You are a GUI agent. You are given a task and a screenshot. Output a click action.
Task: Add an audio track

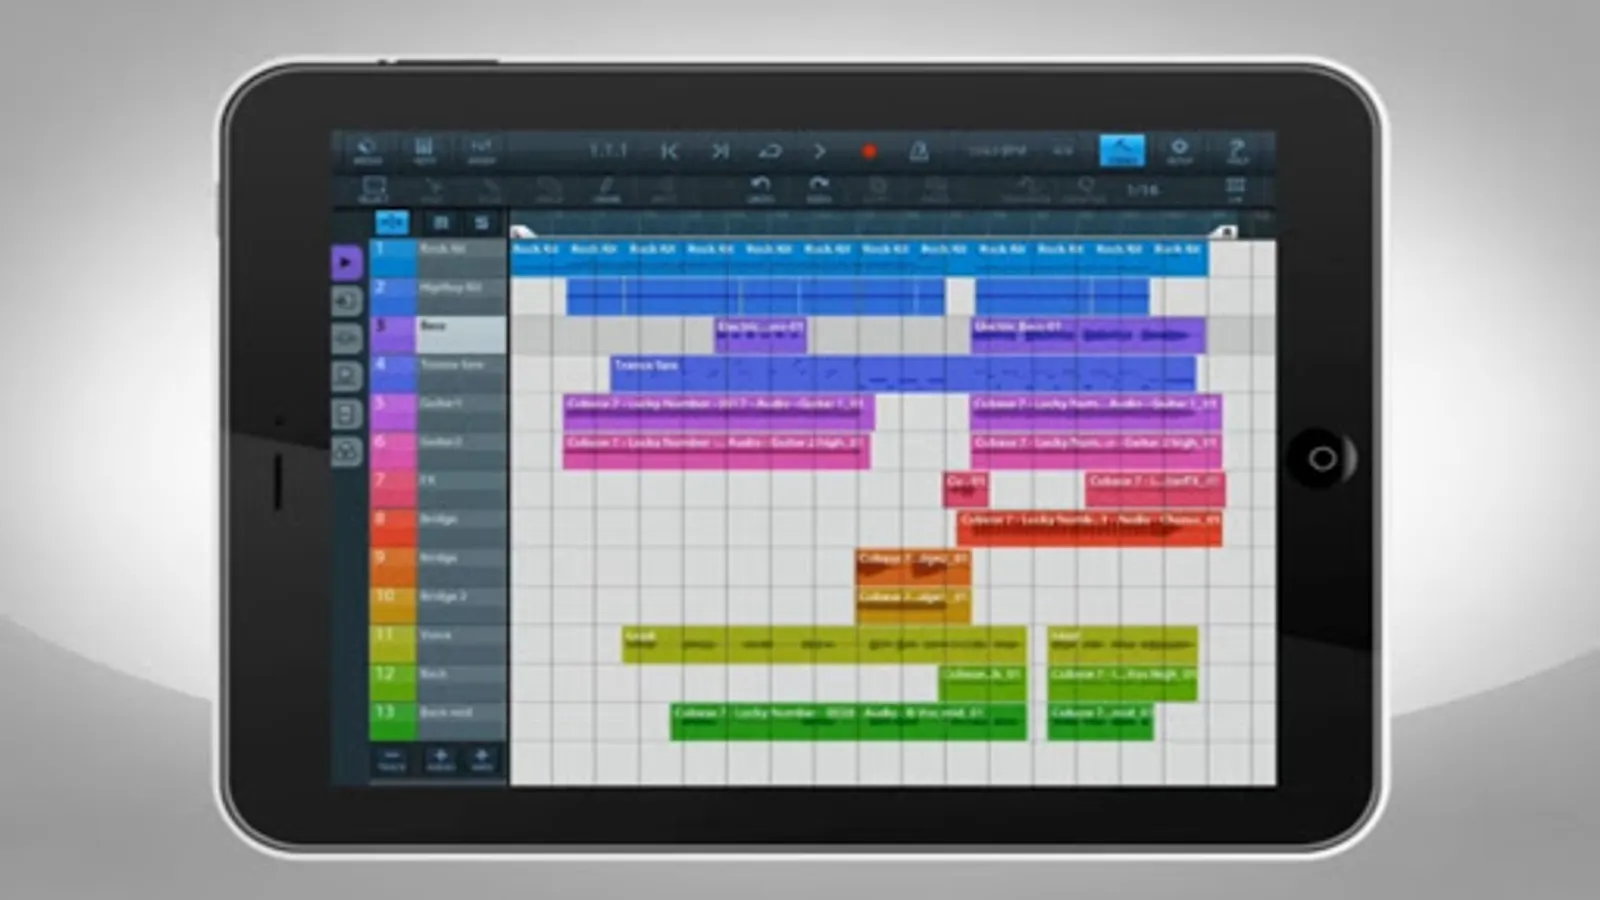click(x=440, y=760)
